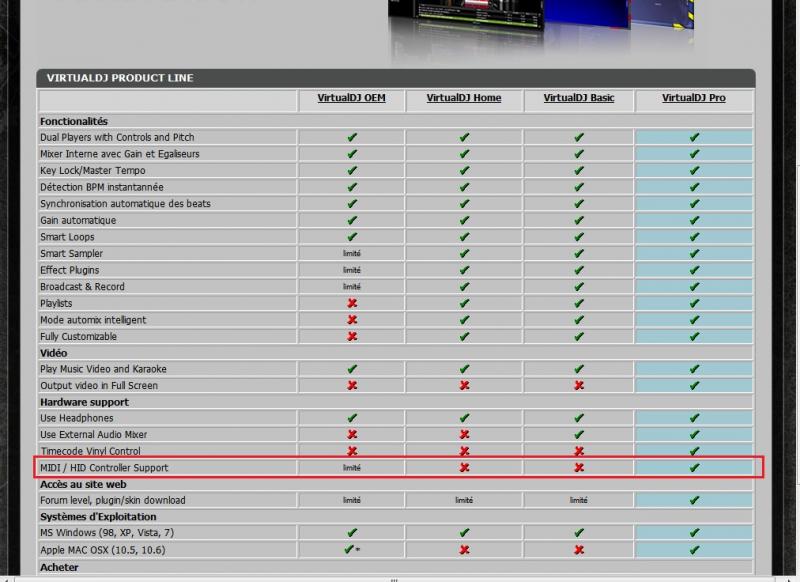Click the green check for Fully Customizable under Home
The width and height of the screenshot is (800, 582).
pyautogui.click(x=464, y=336)
